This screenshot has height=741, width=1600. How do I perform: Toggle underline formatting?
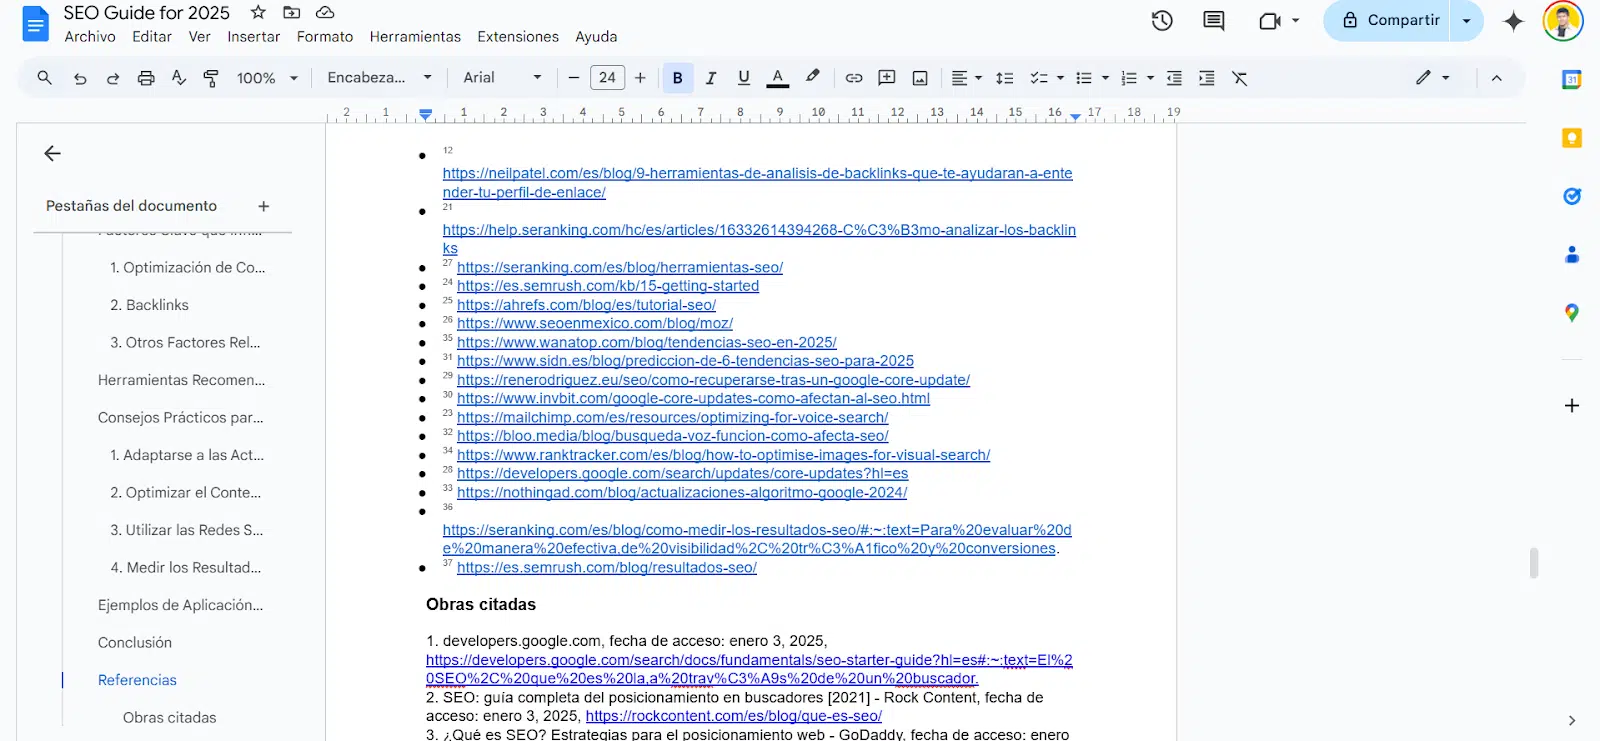tap(744, 78)
